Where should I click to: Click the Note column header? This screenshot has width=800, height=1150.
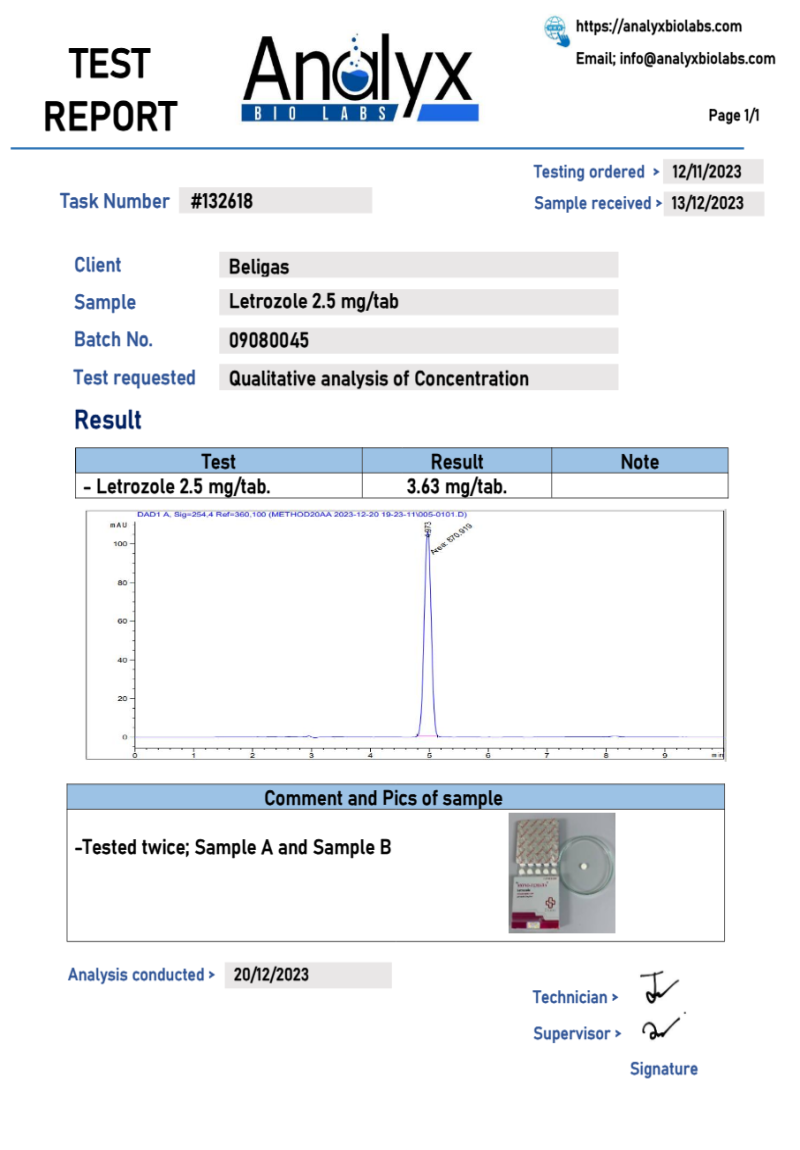[639, 462]
